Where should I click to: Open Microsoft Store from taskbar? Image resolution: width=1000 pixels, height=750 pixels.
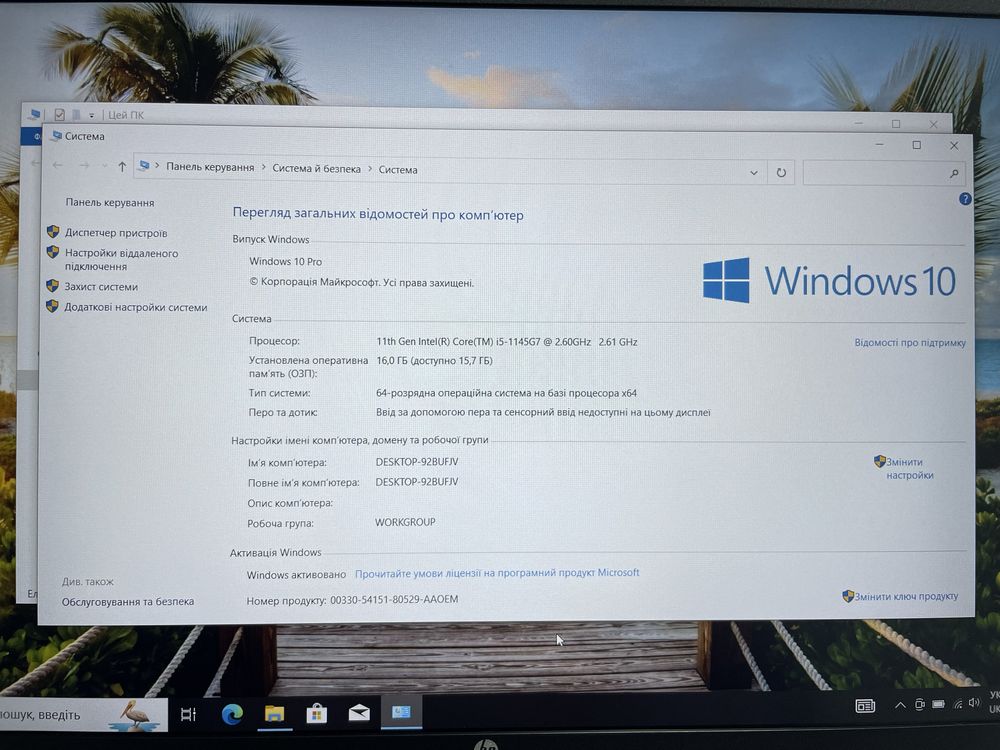click(316, 713)
